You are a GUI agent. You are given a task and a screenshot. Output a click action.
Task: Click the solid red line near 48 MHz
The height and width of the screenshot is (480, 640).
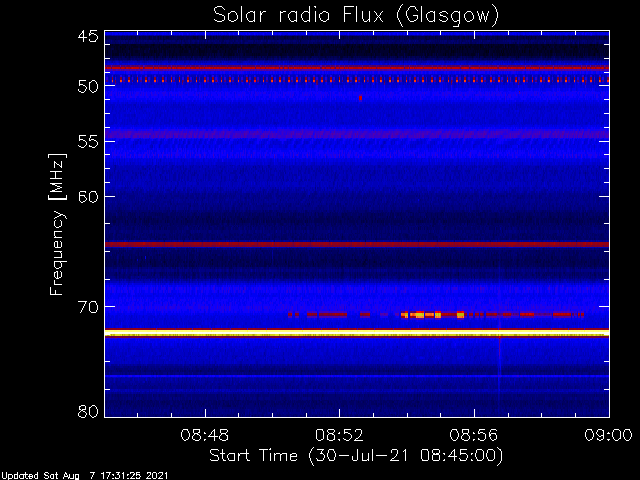(357, 68)
